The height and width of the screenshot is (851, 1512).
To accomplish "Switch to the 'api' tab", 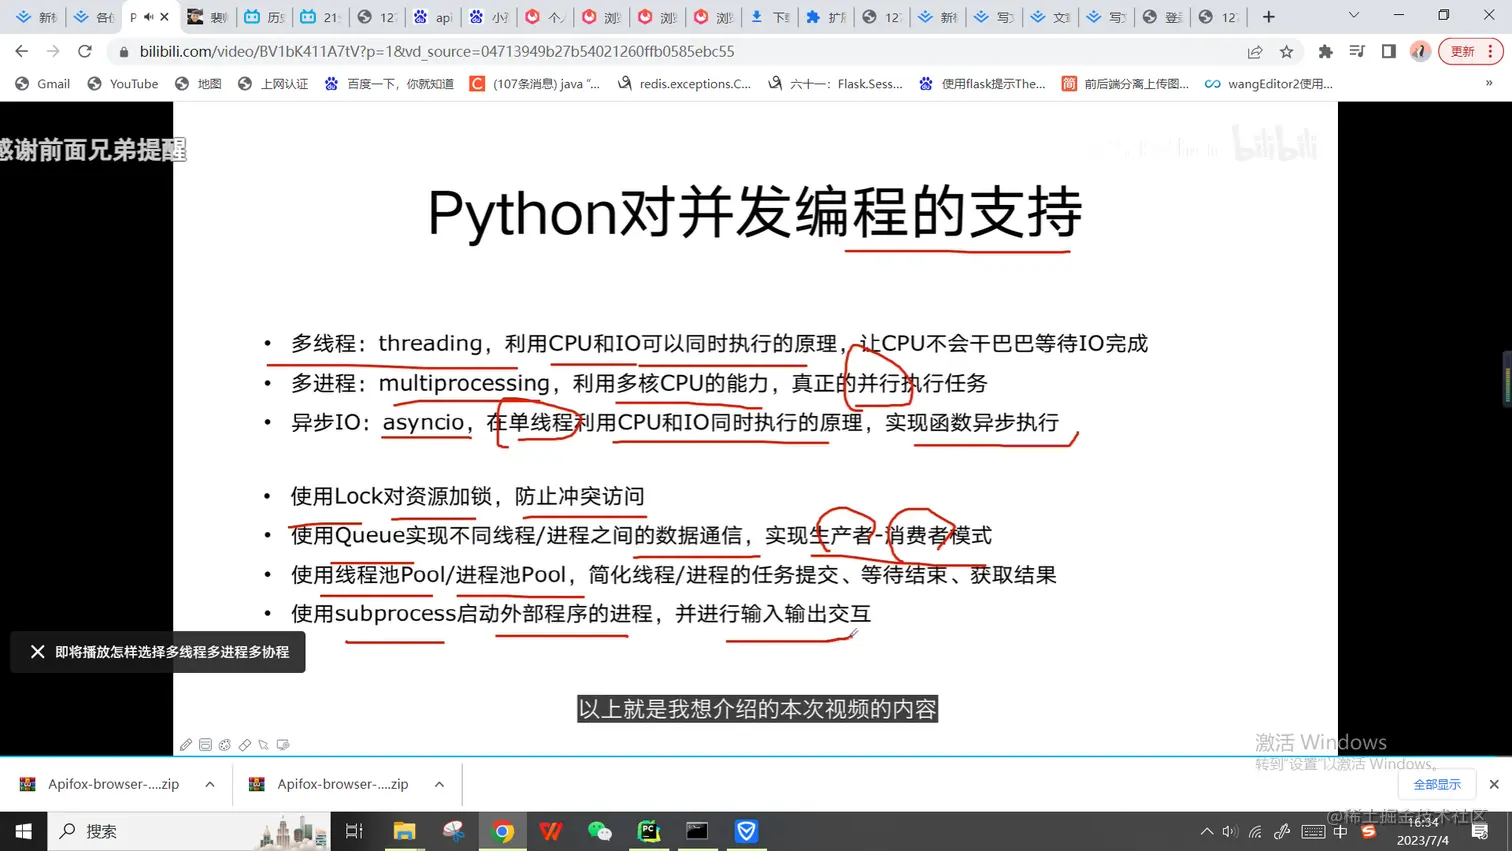I will pyautogui.click(x=433, y=17).
